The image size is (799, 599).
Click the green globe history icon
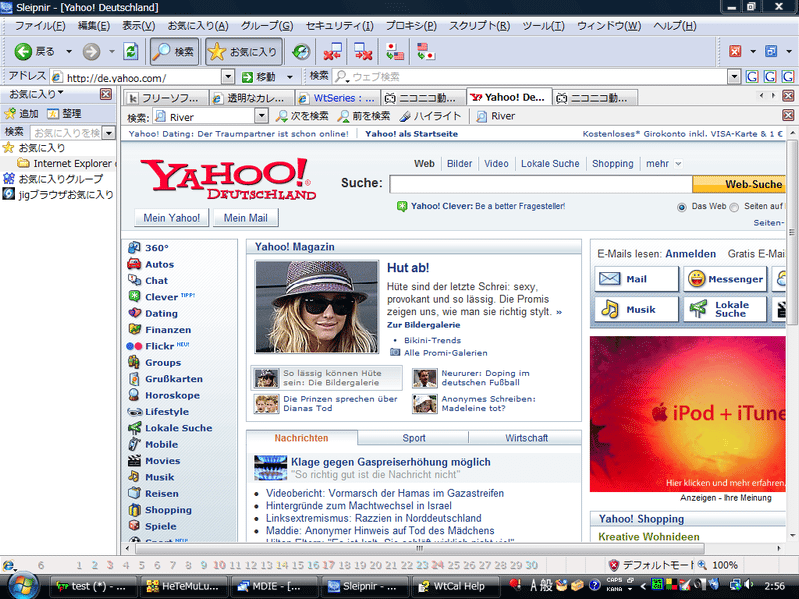coord(301,51)
